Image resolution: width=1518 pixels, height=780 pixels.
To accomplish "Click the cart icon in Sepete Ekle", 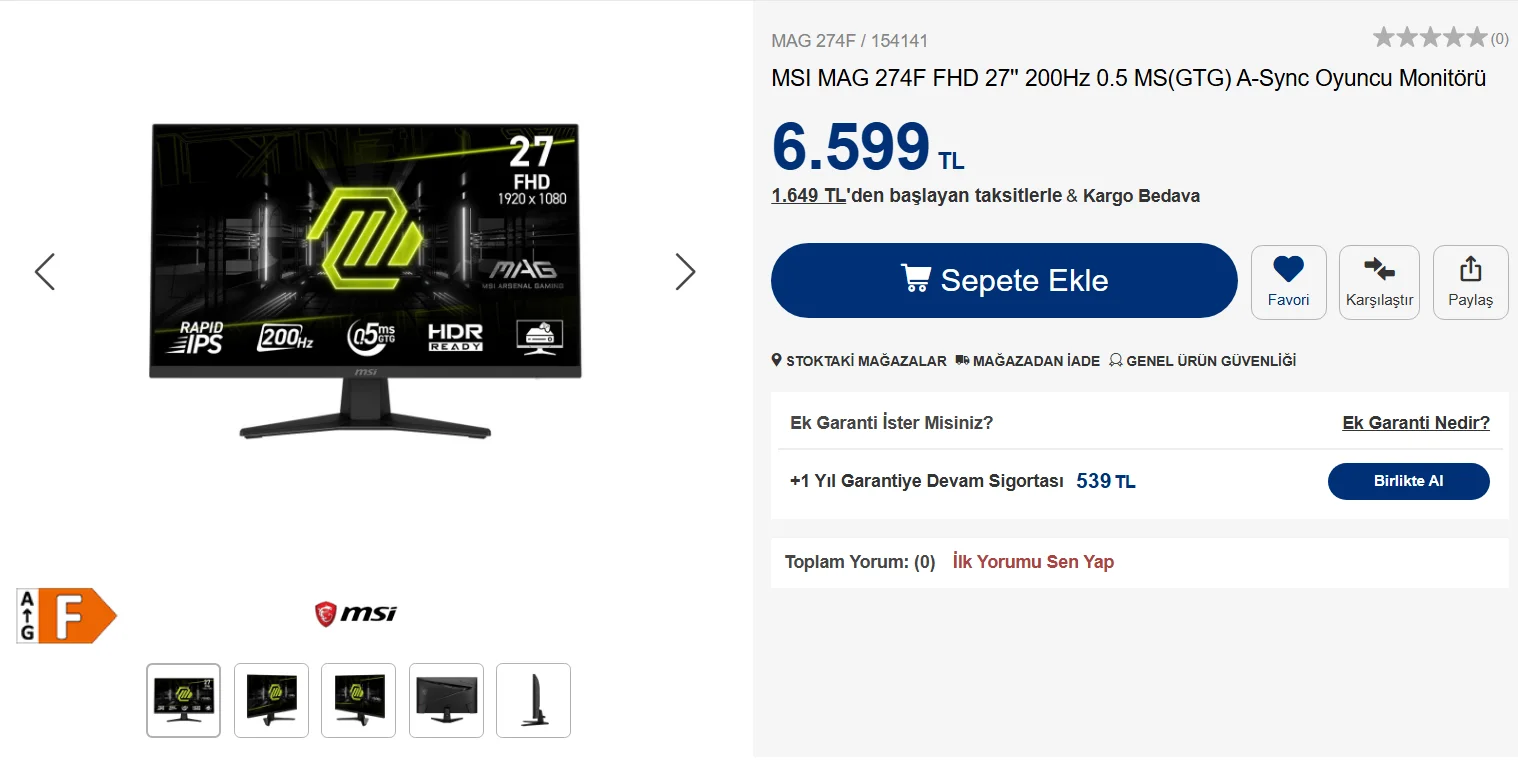I will pos(915,278).
